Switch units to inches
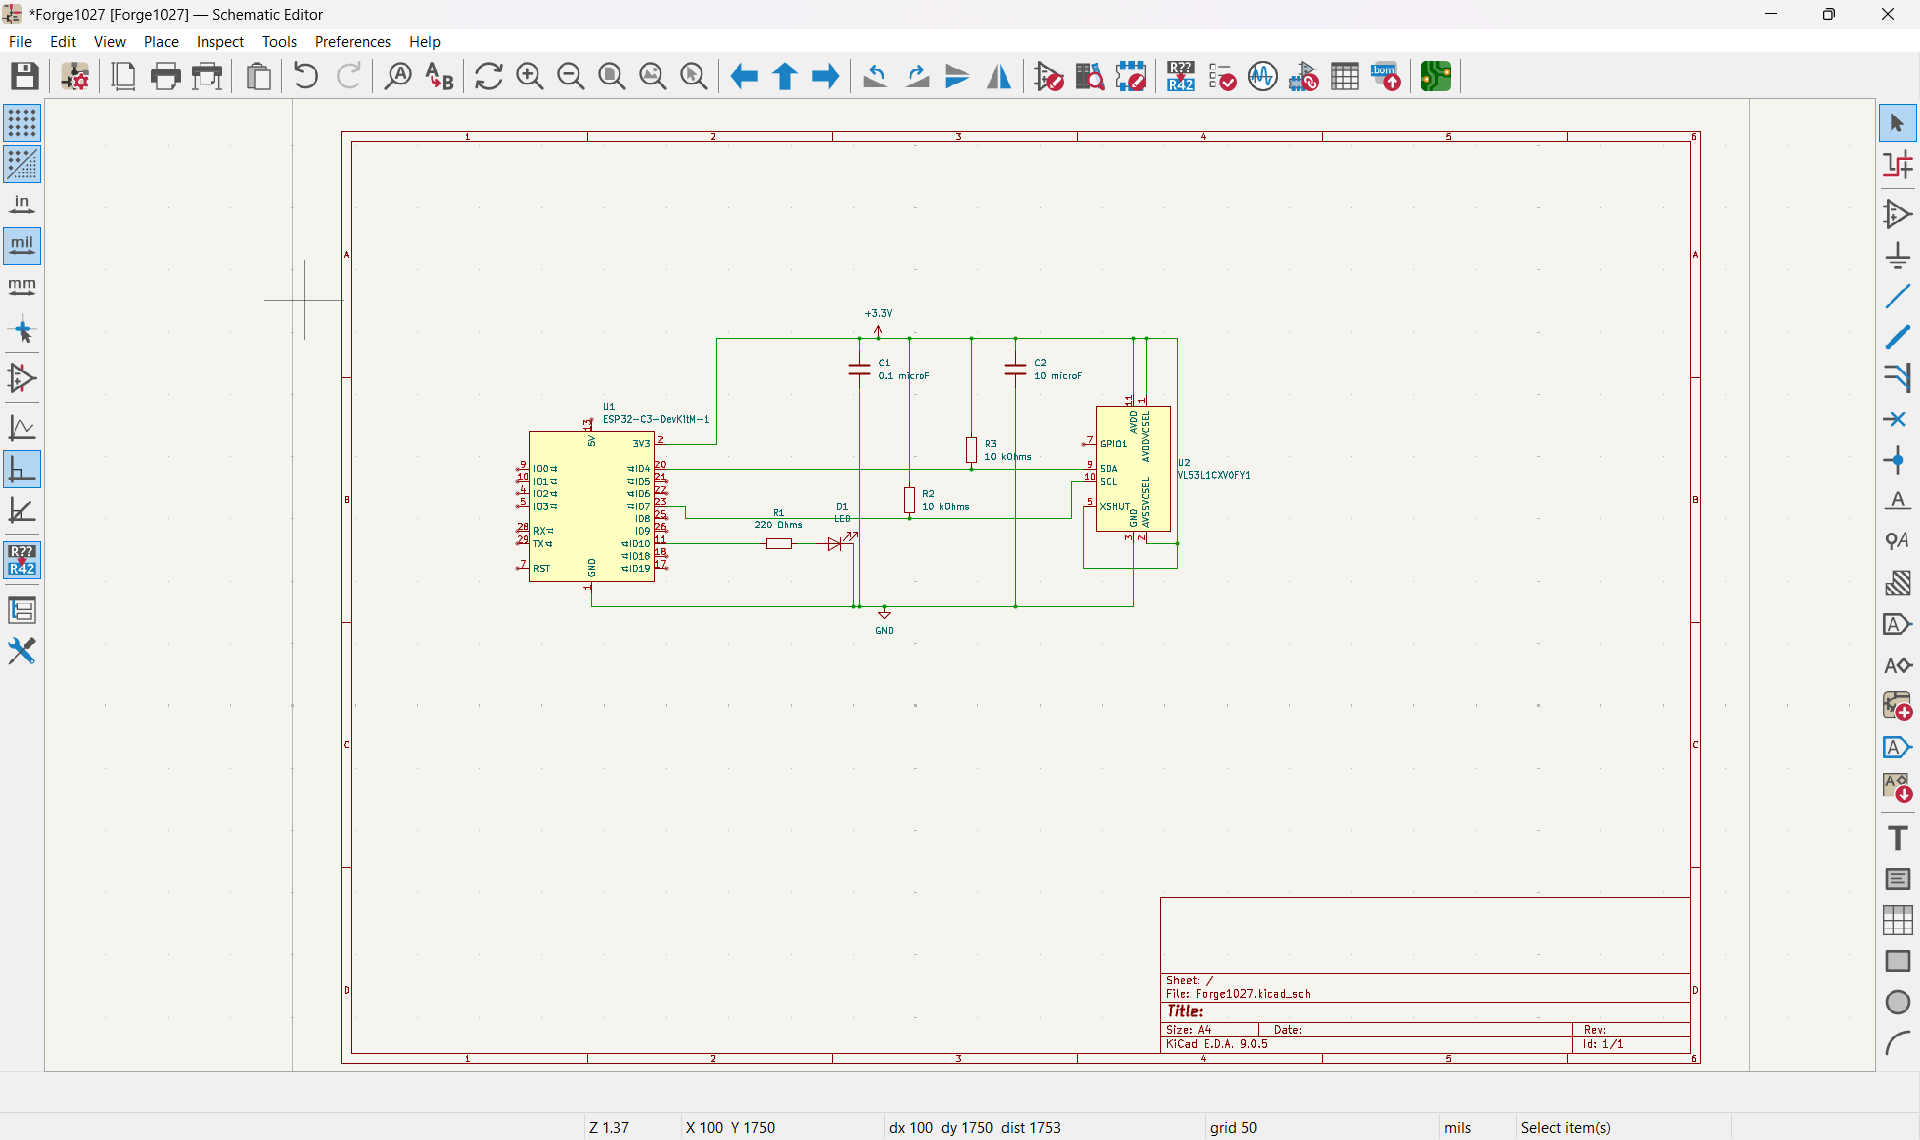The image size is (1920, 1140). (22, 205)
